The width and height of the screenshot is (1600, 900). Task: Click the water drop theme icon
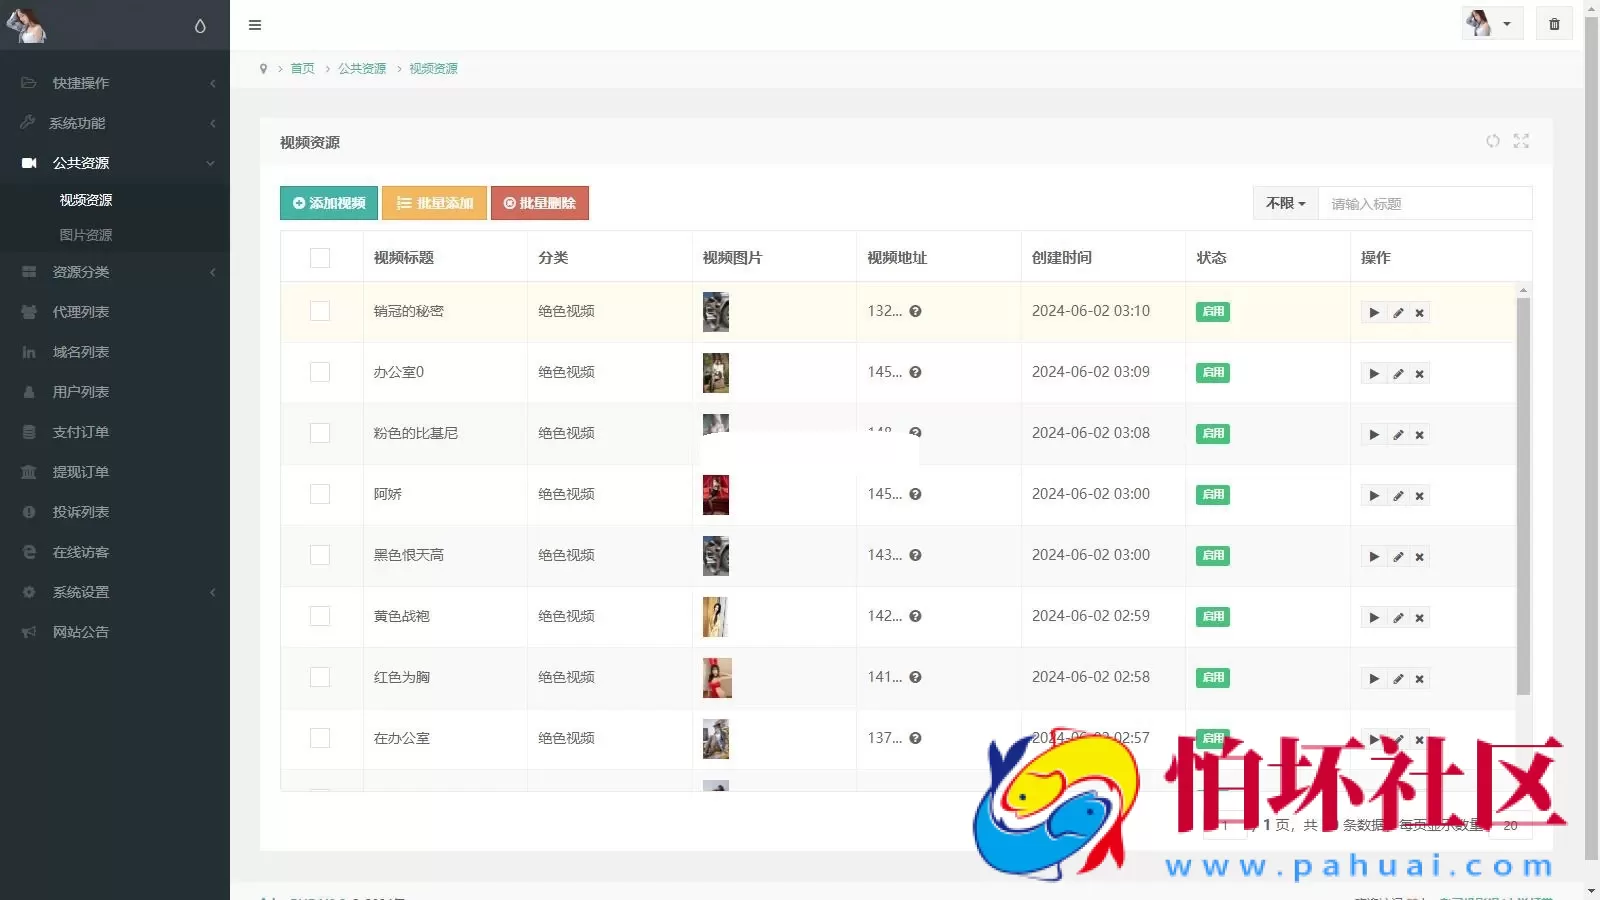(x=200, y=26)
